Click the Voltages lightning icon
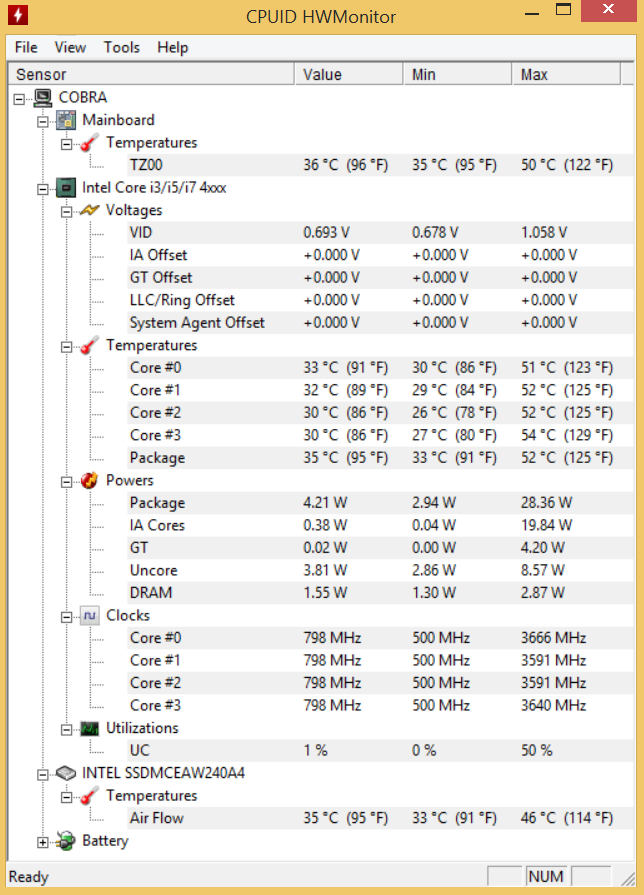Screen dimensions: 644x895 [x=90, y=210]
